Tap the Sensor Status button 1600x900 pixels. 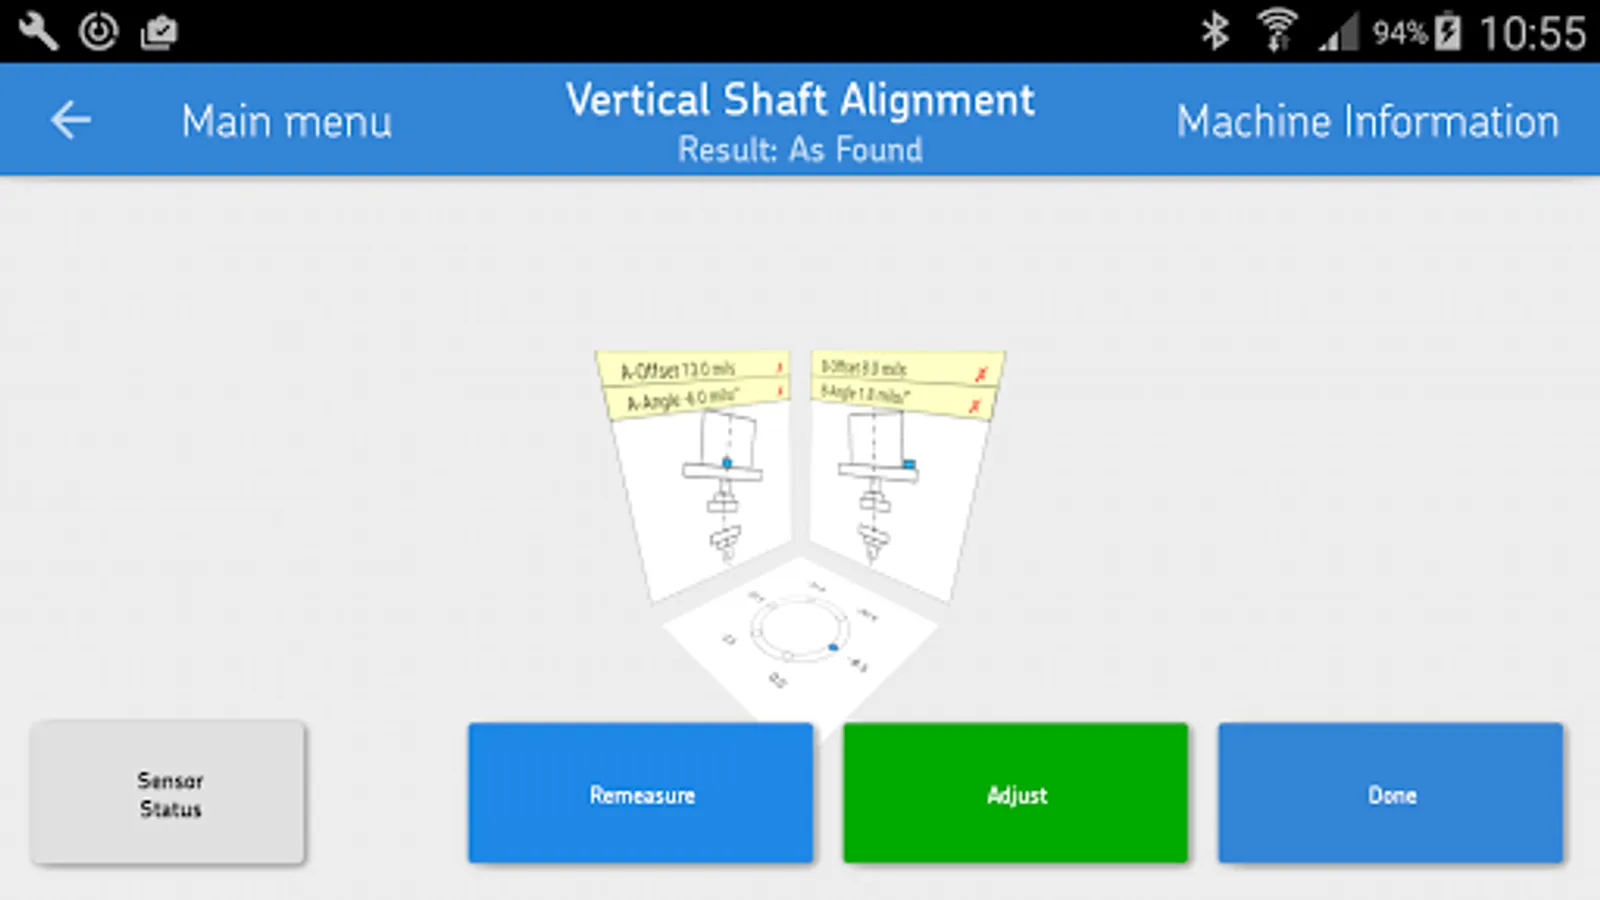pyautogui.click(x=168, y=793)
